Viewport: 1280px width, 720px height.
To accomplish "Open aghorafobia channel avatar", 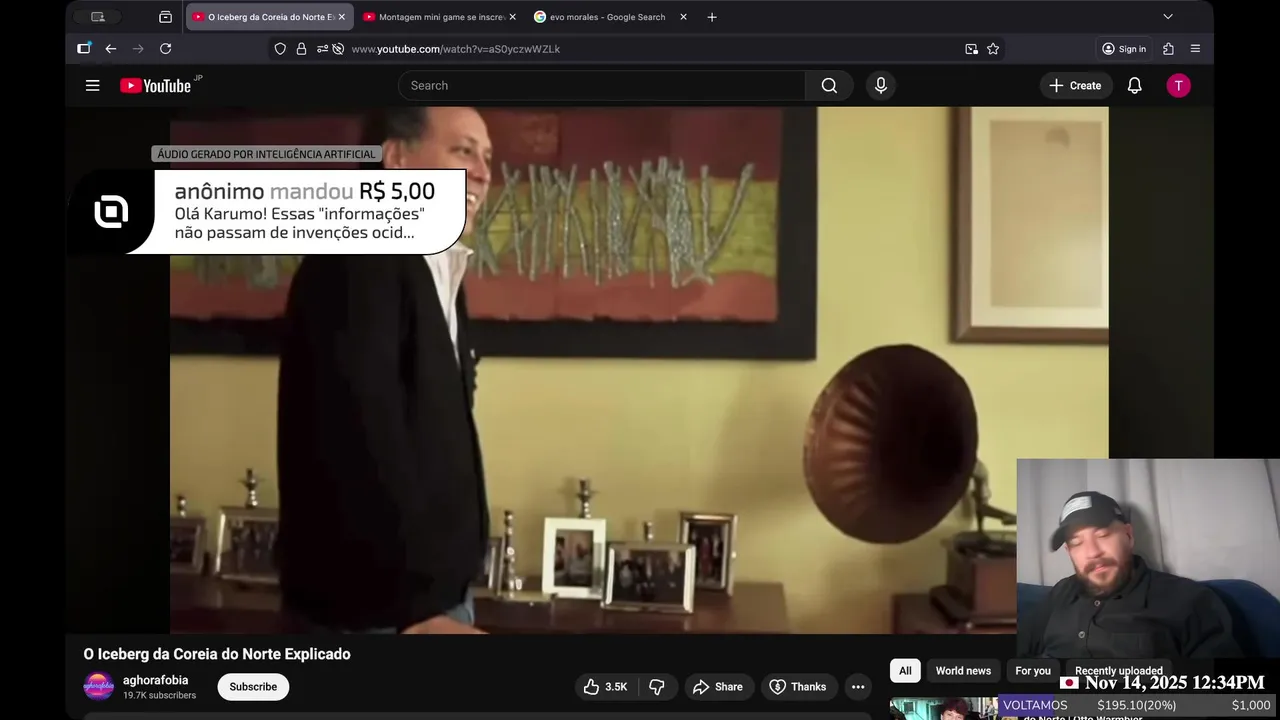I will (98, 687).
